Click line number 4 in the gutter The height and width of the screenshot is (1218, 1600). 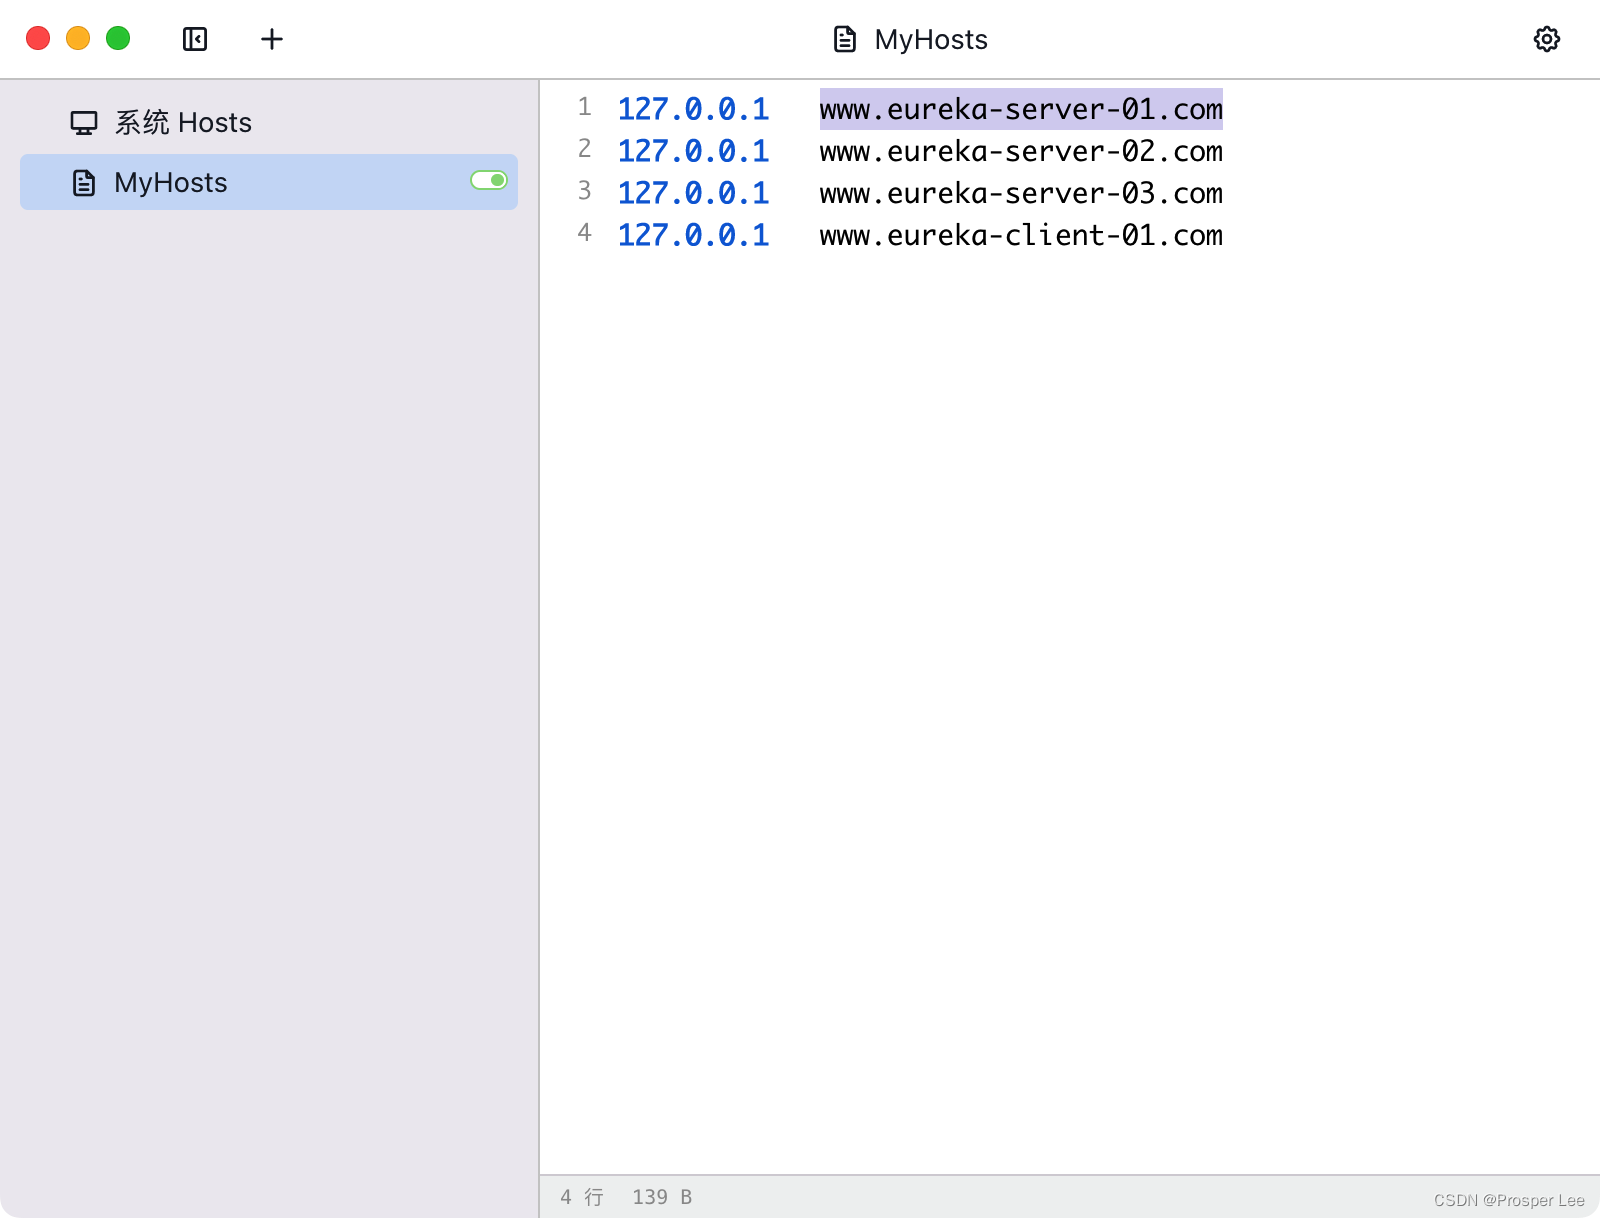(585, 233)
